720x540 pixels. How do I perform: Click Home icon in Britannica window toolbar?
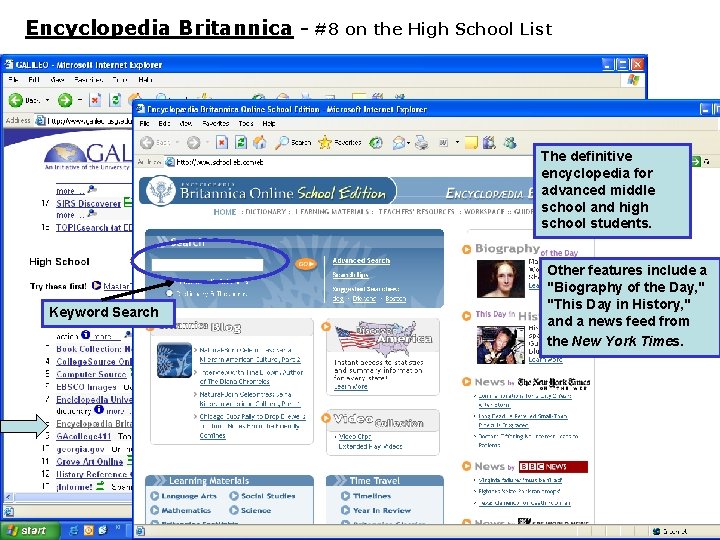[260, 143]
